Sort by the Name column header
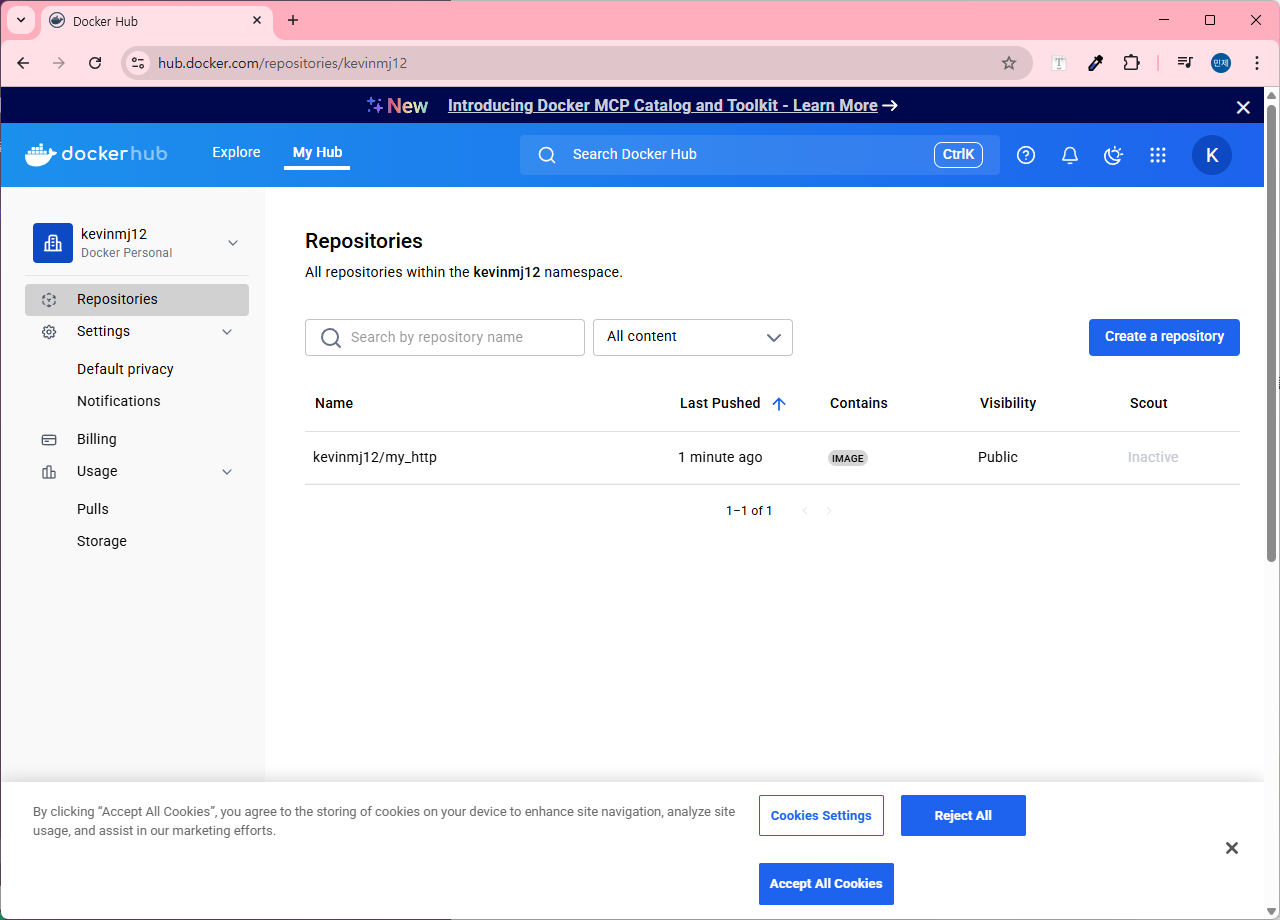Screen dimensions: 1280x920 (x=334, y=404)
